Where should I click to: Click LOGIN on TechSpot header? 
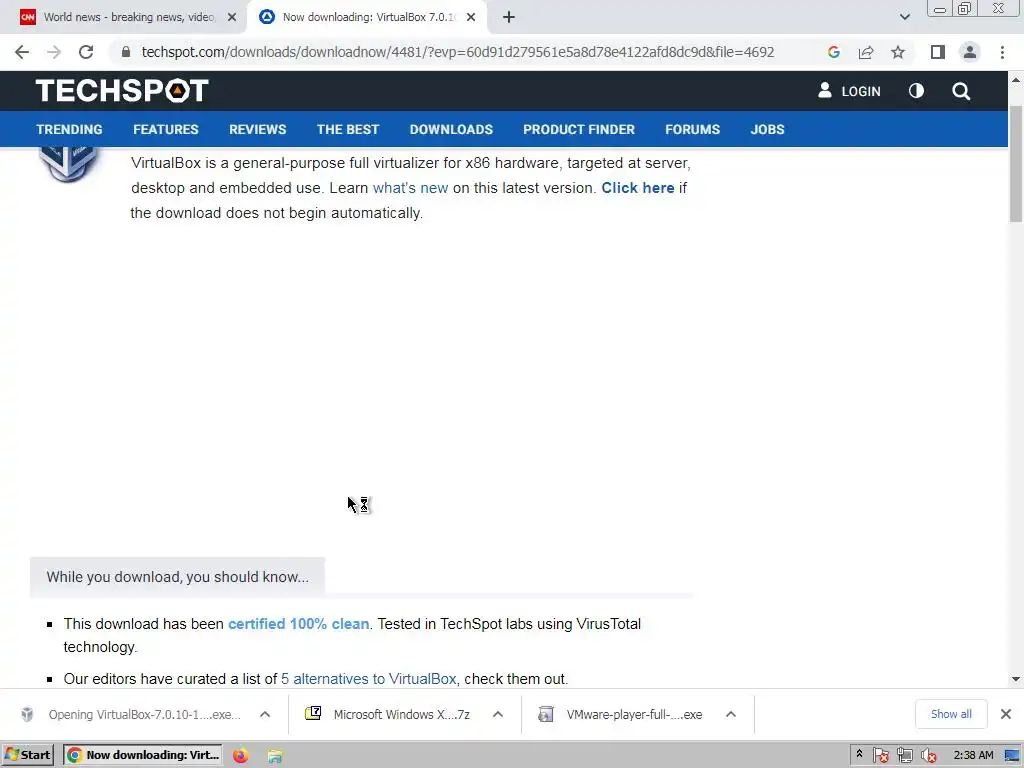click(849, 91)
